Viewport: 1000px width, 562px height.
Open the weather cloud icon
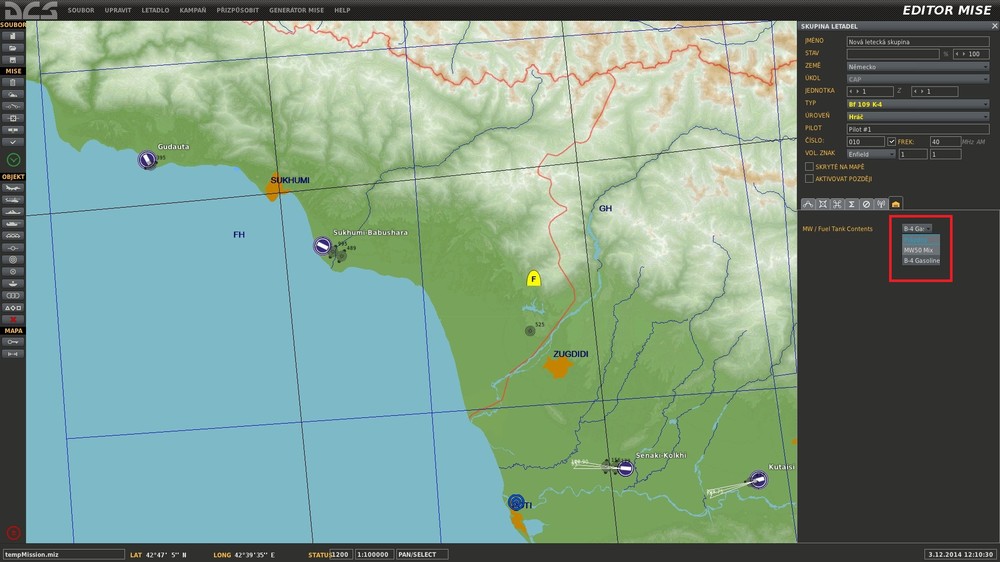click(x=13, y=94)
